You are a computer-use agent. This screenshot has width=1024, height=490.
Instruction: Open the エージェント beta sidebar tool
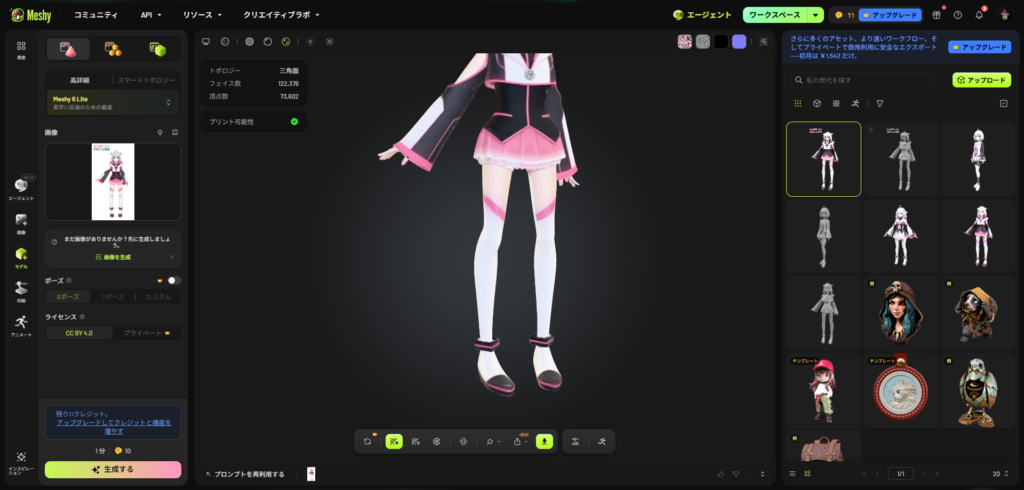22,189
